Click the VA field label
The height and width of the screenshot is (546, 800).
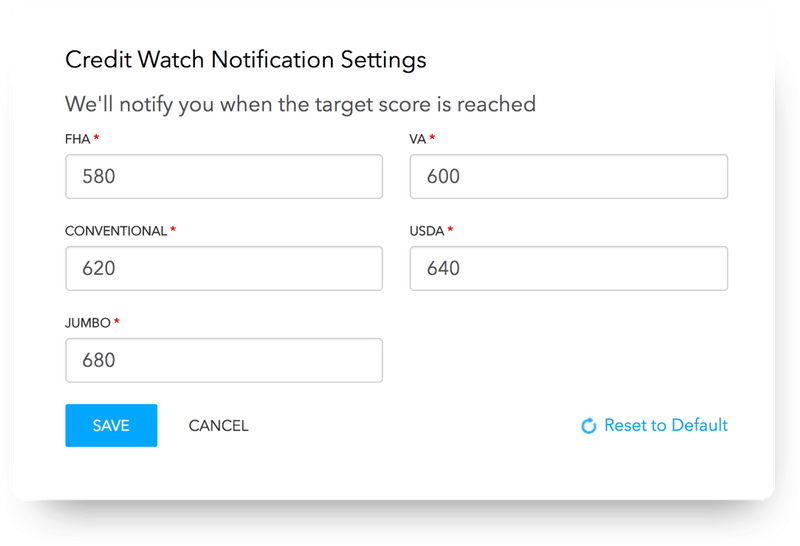[x=417, y=139]
